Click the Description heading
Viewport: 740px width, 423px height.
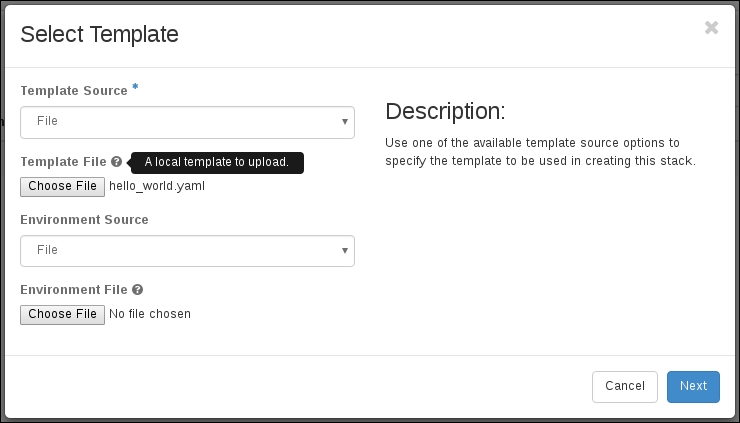click(445, 111)
